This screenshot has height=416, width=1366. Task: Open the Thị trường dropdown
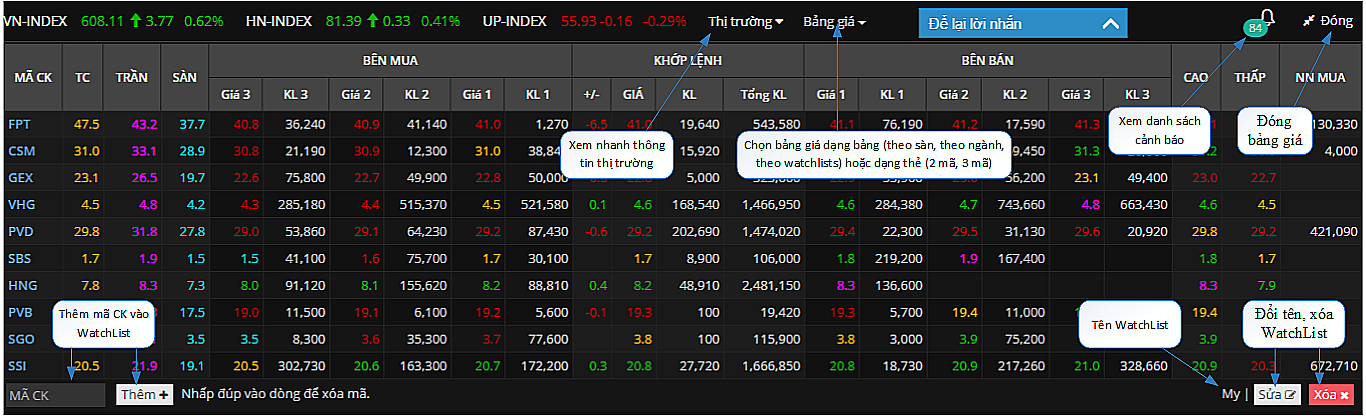tap(745, 21)
